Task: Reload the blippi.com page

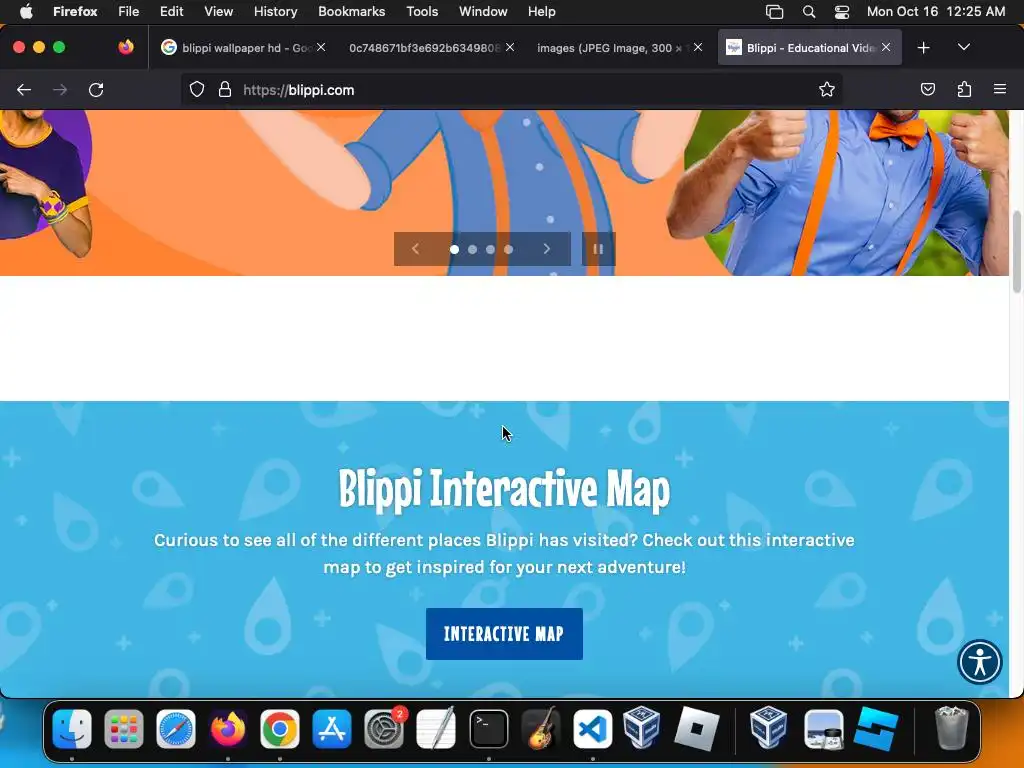Action: click(96, 89)
